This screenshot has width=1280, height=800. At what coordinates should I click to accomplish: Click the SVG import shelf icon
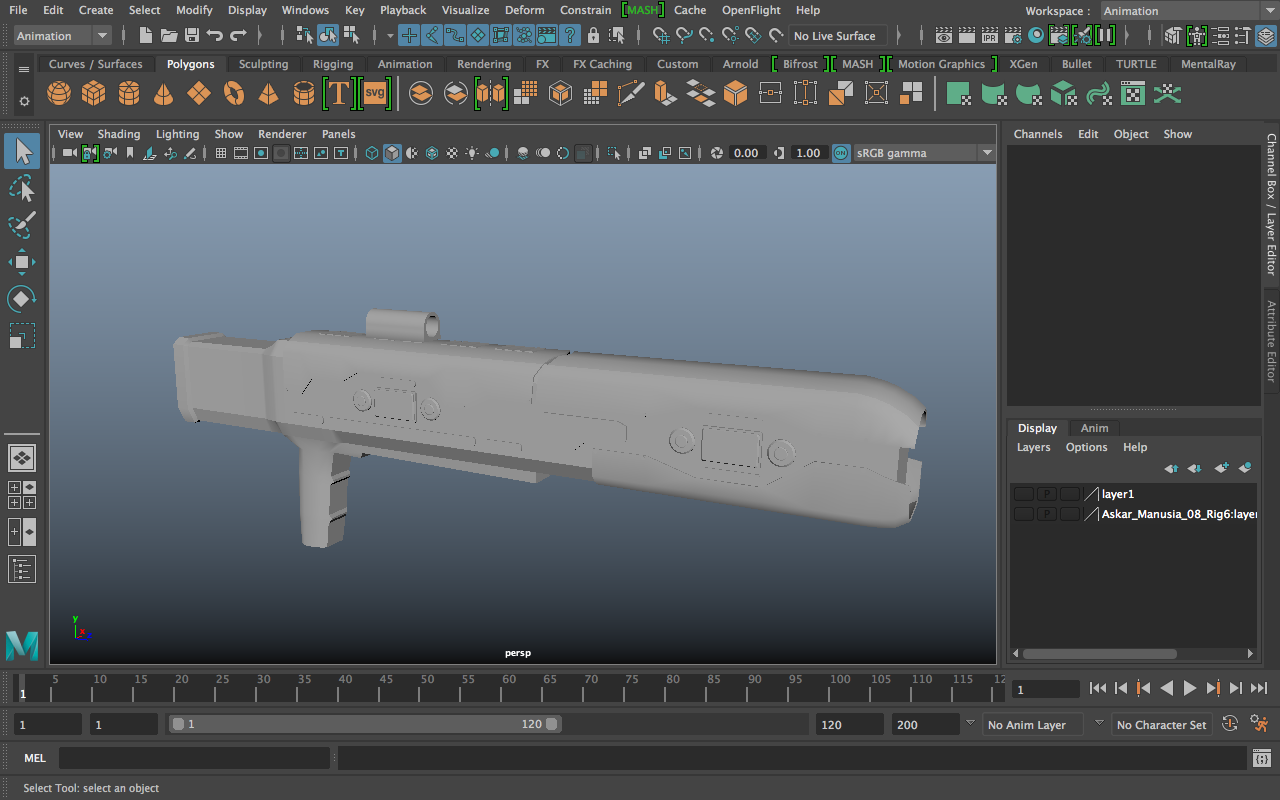(374, 94)
